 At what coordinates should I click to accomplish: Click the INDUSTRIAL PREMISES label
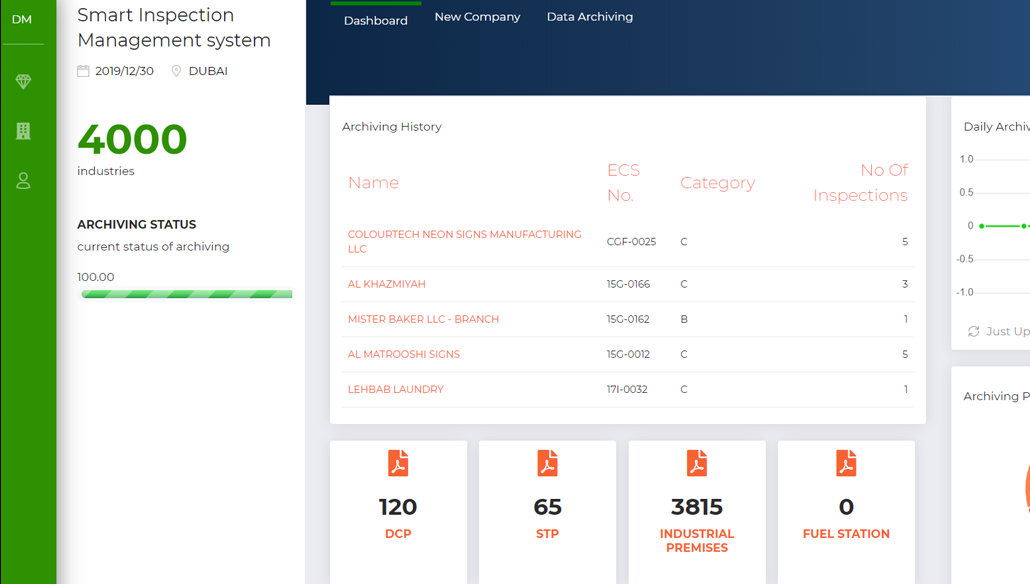click(697, 541)
